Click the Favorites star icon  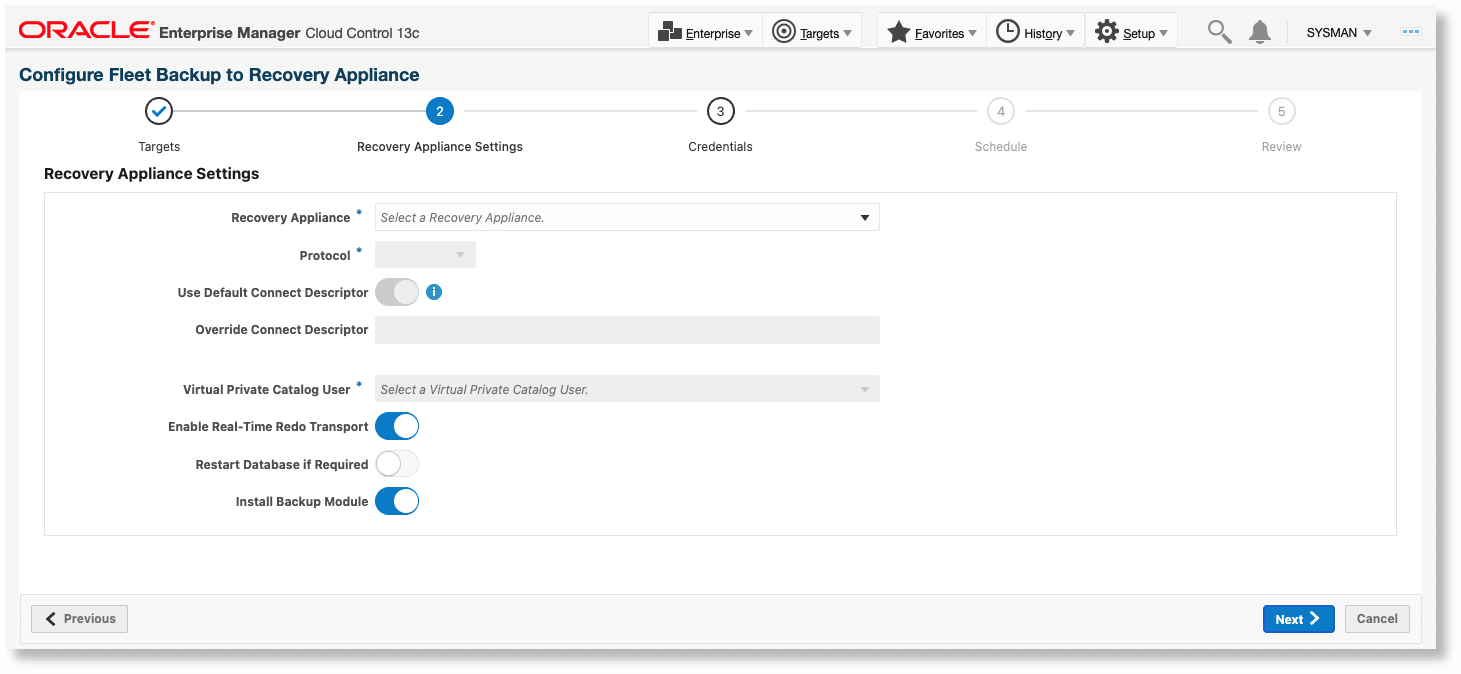click(897, 31)
